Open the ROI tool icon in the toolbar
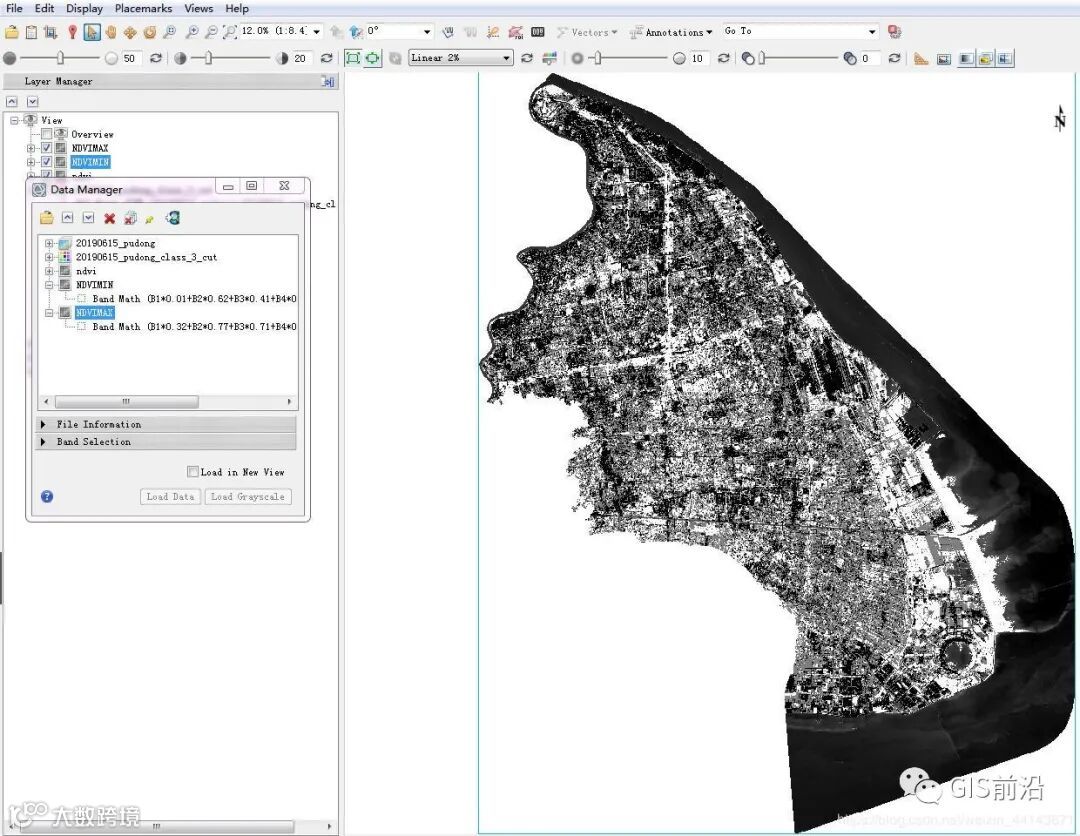 514,32
